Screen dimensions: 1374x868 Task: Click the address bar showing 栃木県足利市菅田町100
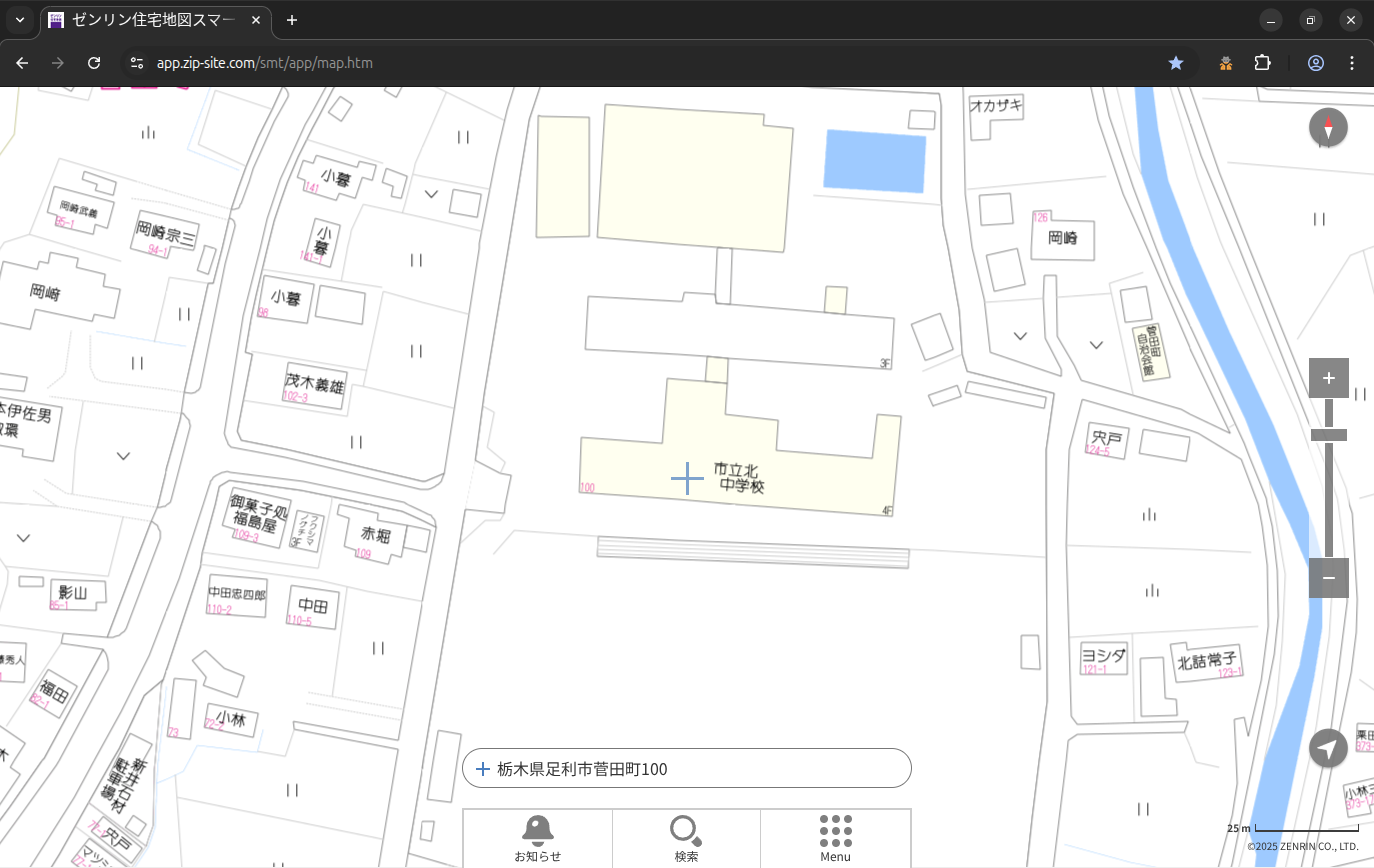pos(686,769)
